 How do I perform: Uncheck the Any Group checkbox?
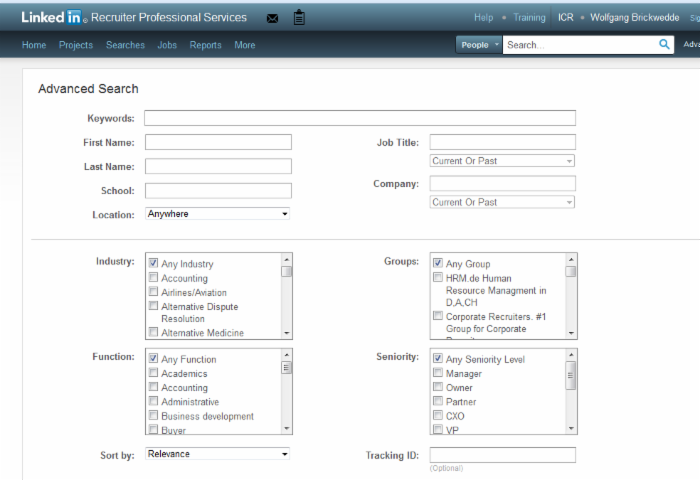(x=438, y=264)
